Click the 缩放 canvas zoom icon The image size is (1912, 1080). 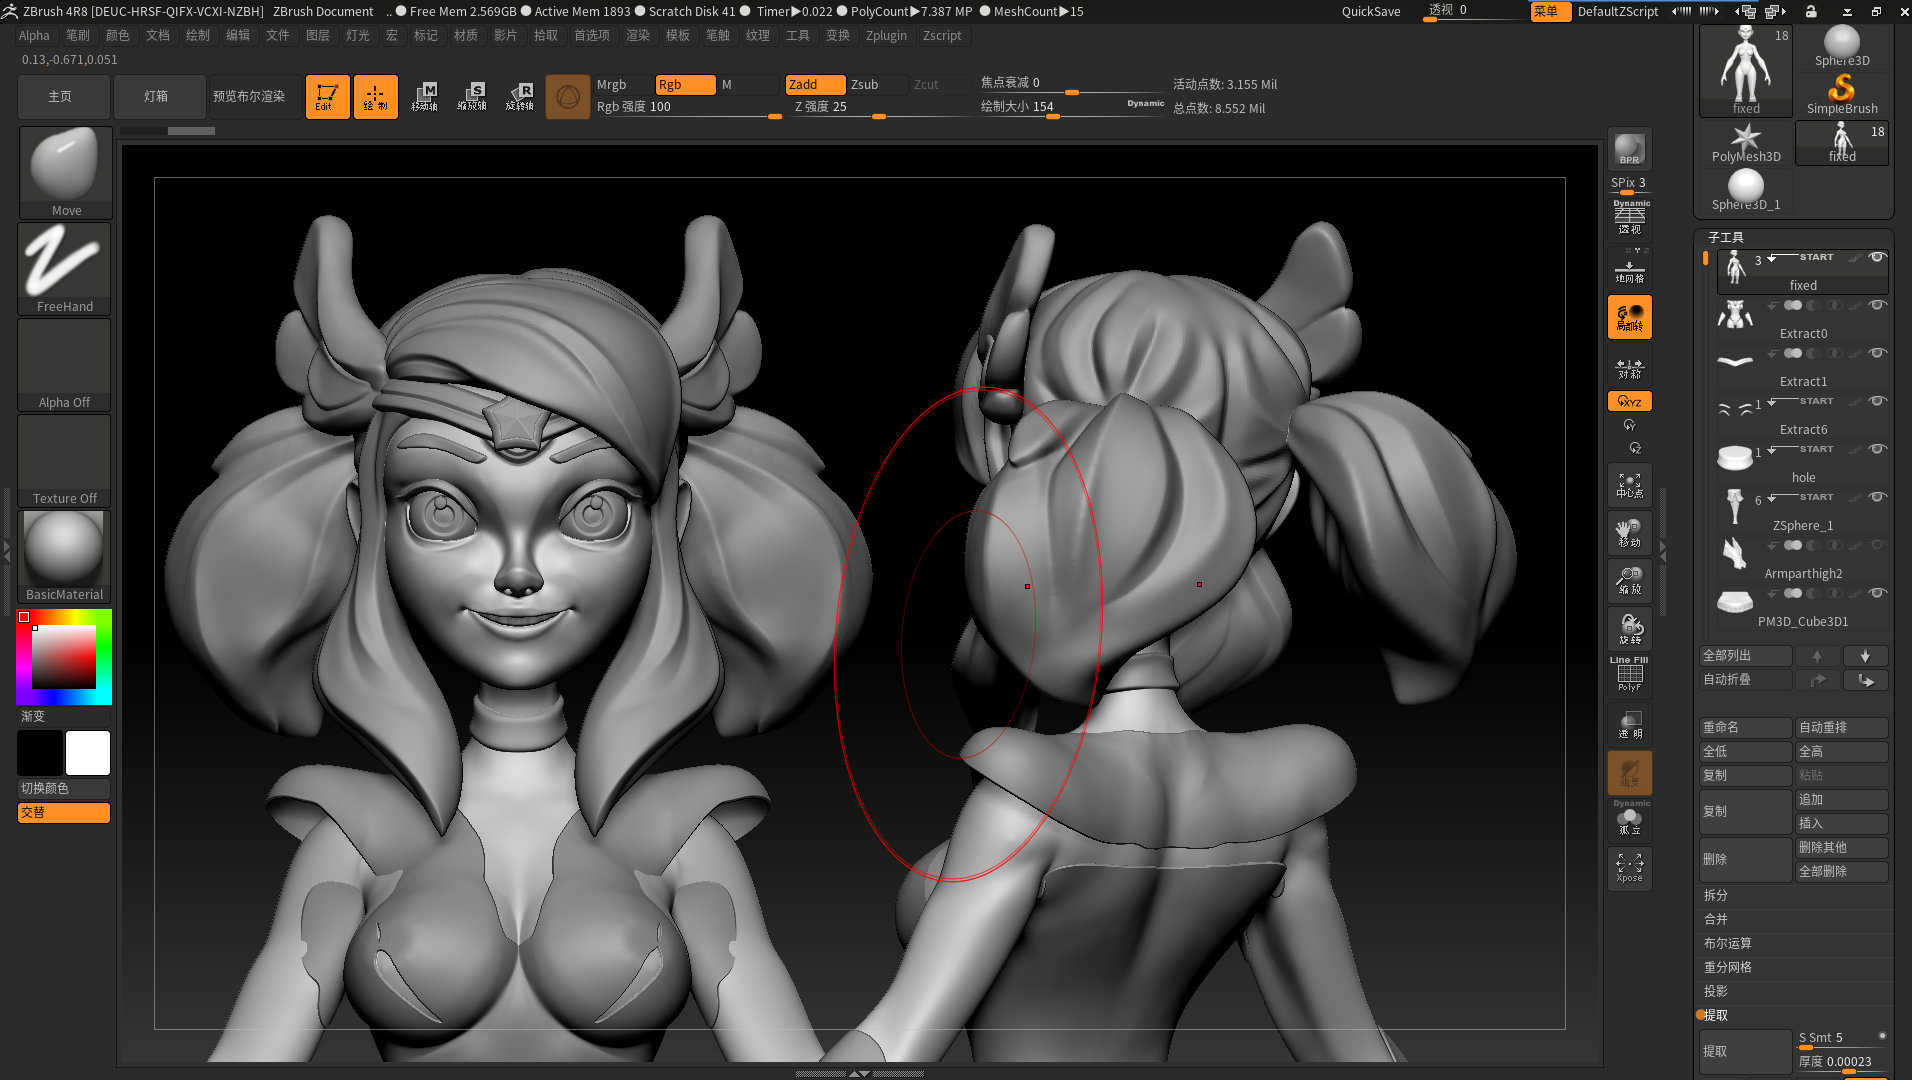[x=1630, y=581]
